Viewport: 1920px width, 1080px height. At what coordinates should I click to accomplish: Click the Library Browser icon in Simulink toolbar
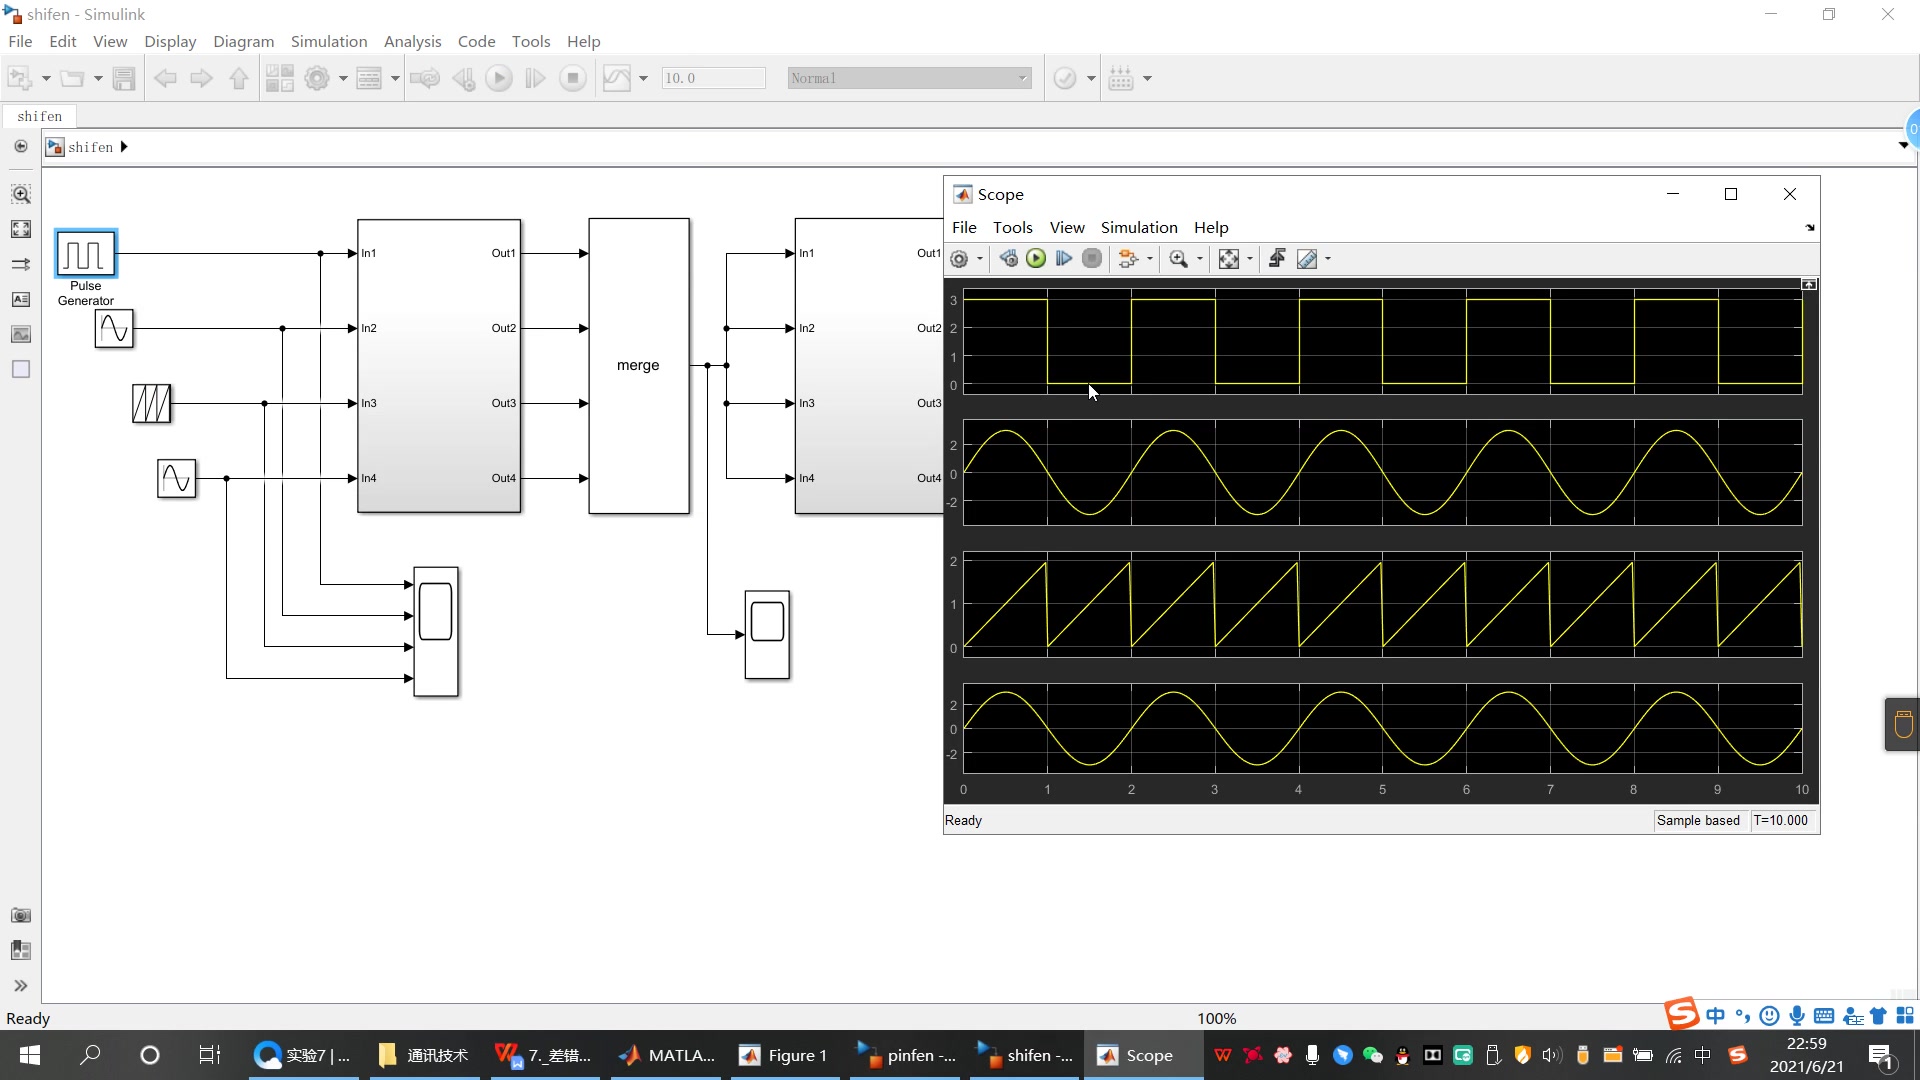[x=280, y=78]
